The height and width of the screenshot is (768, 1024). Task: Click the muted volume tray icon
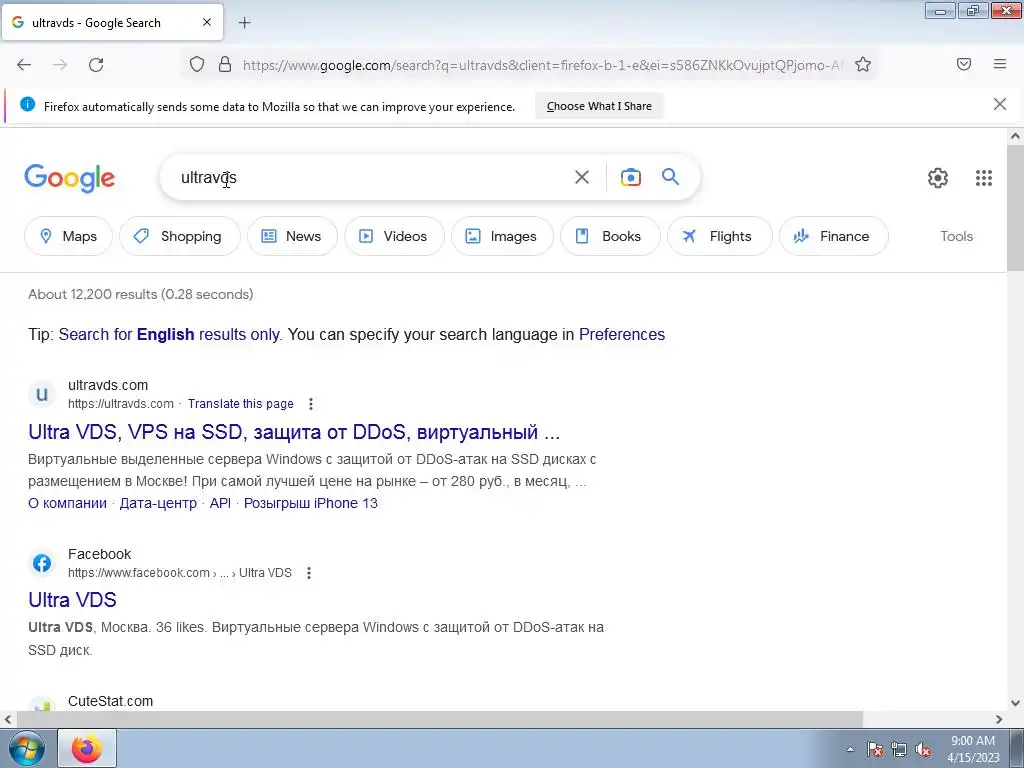click(923, 749)
